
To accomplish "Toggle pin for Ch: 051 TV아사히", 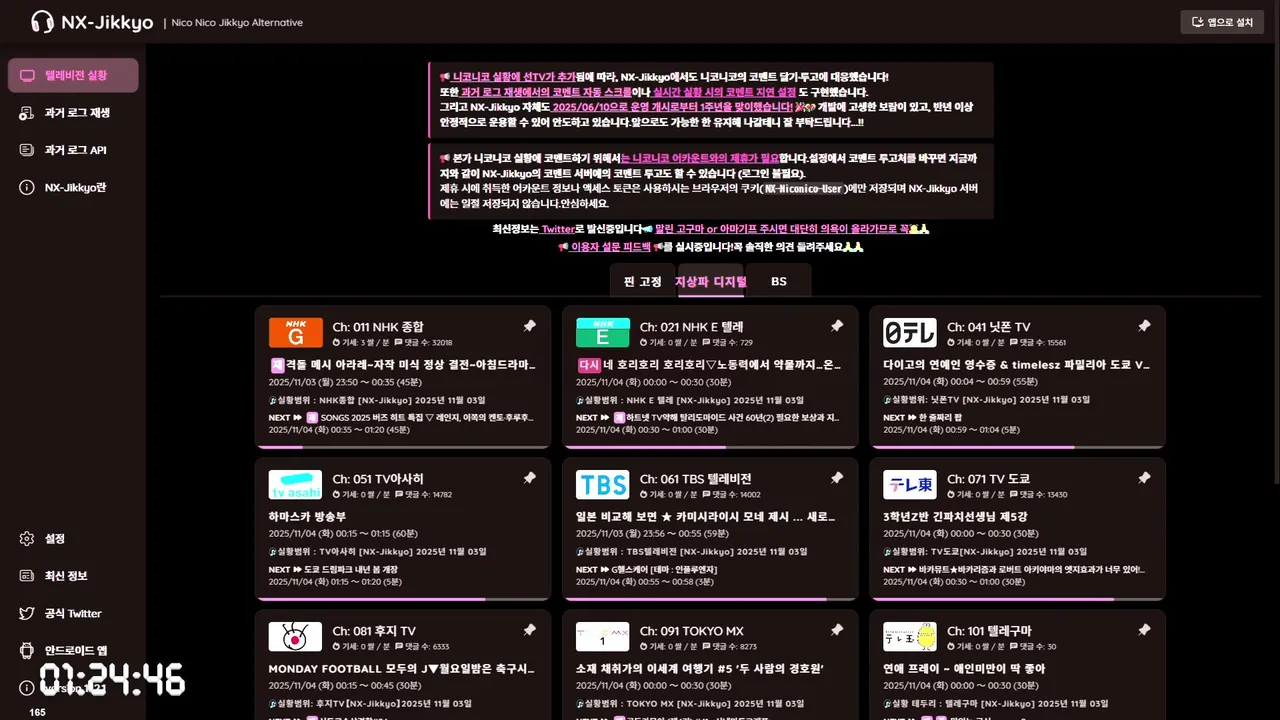I will (530, 478).
